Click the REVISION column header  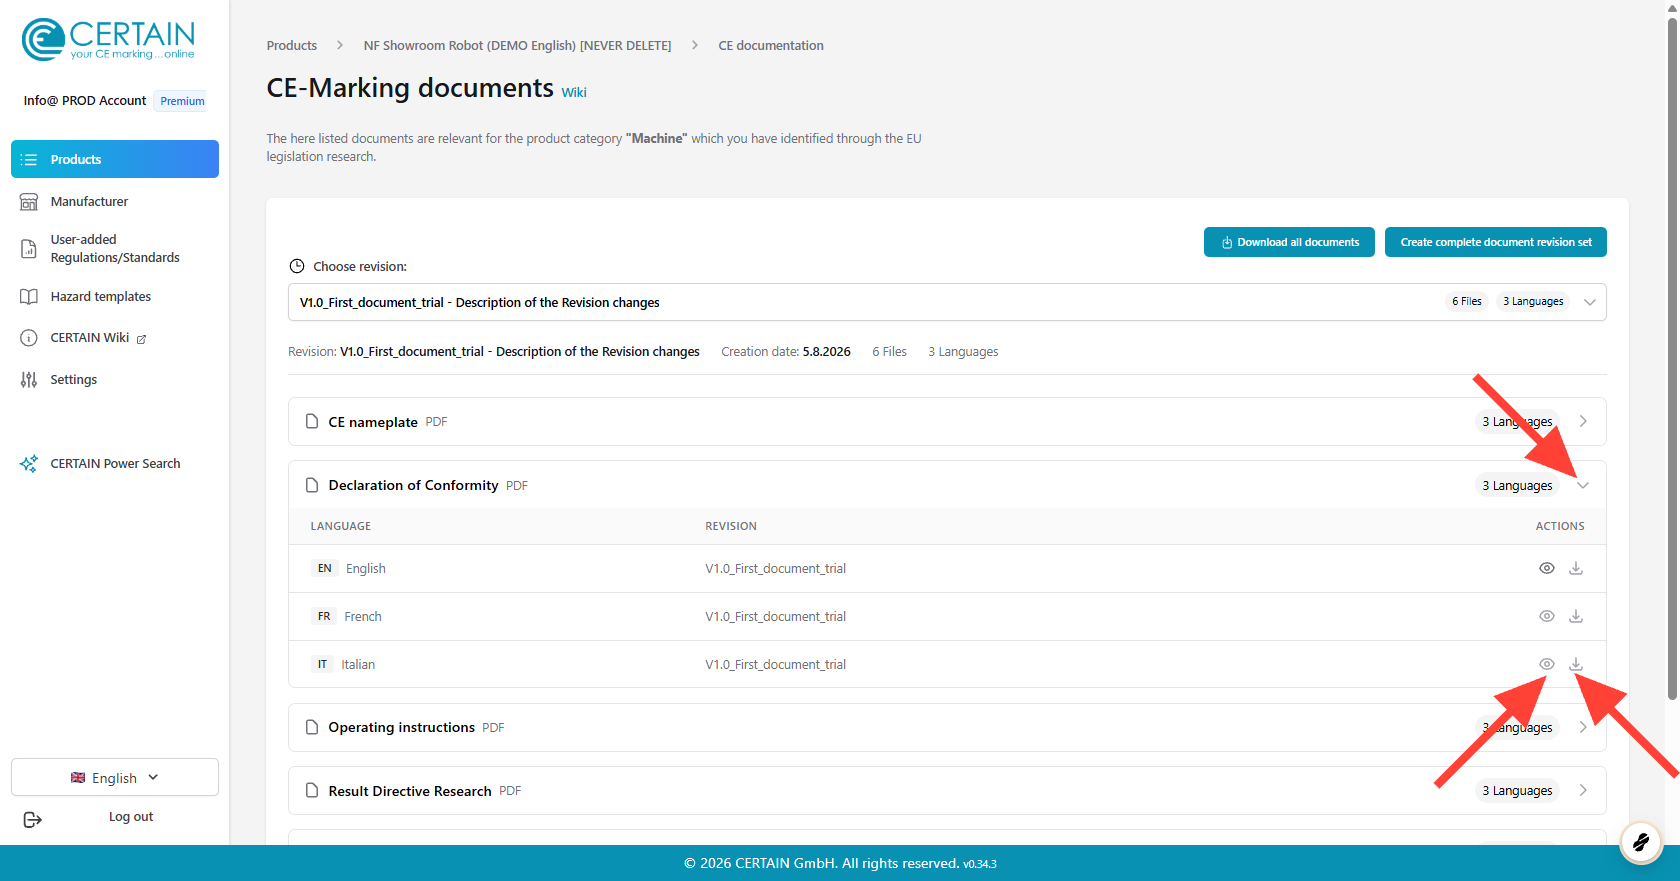731,526
